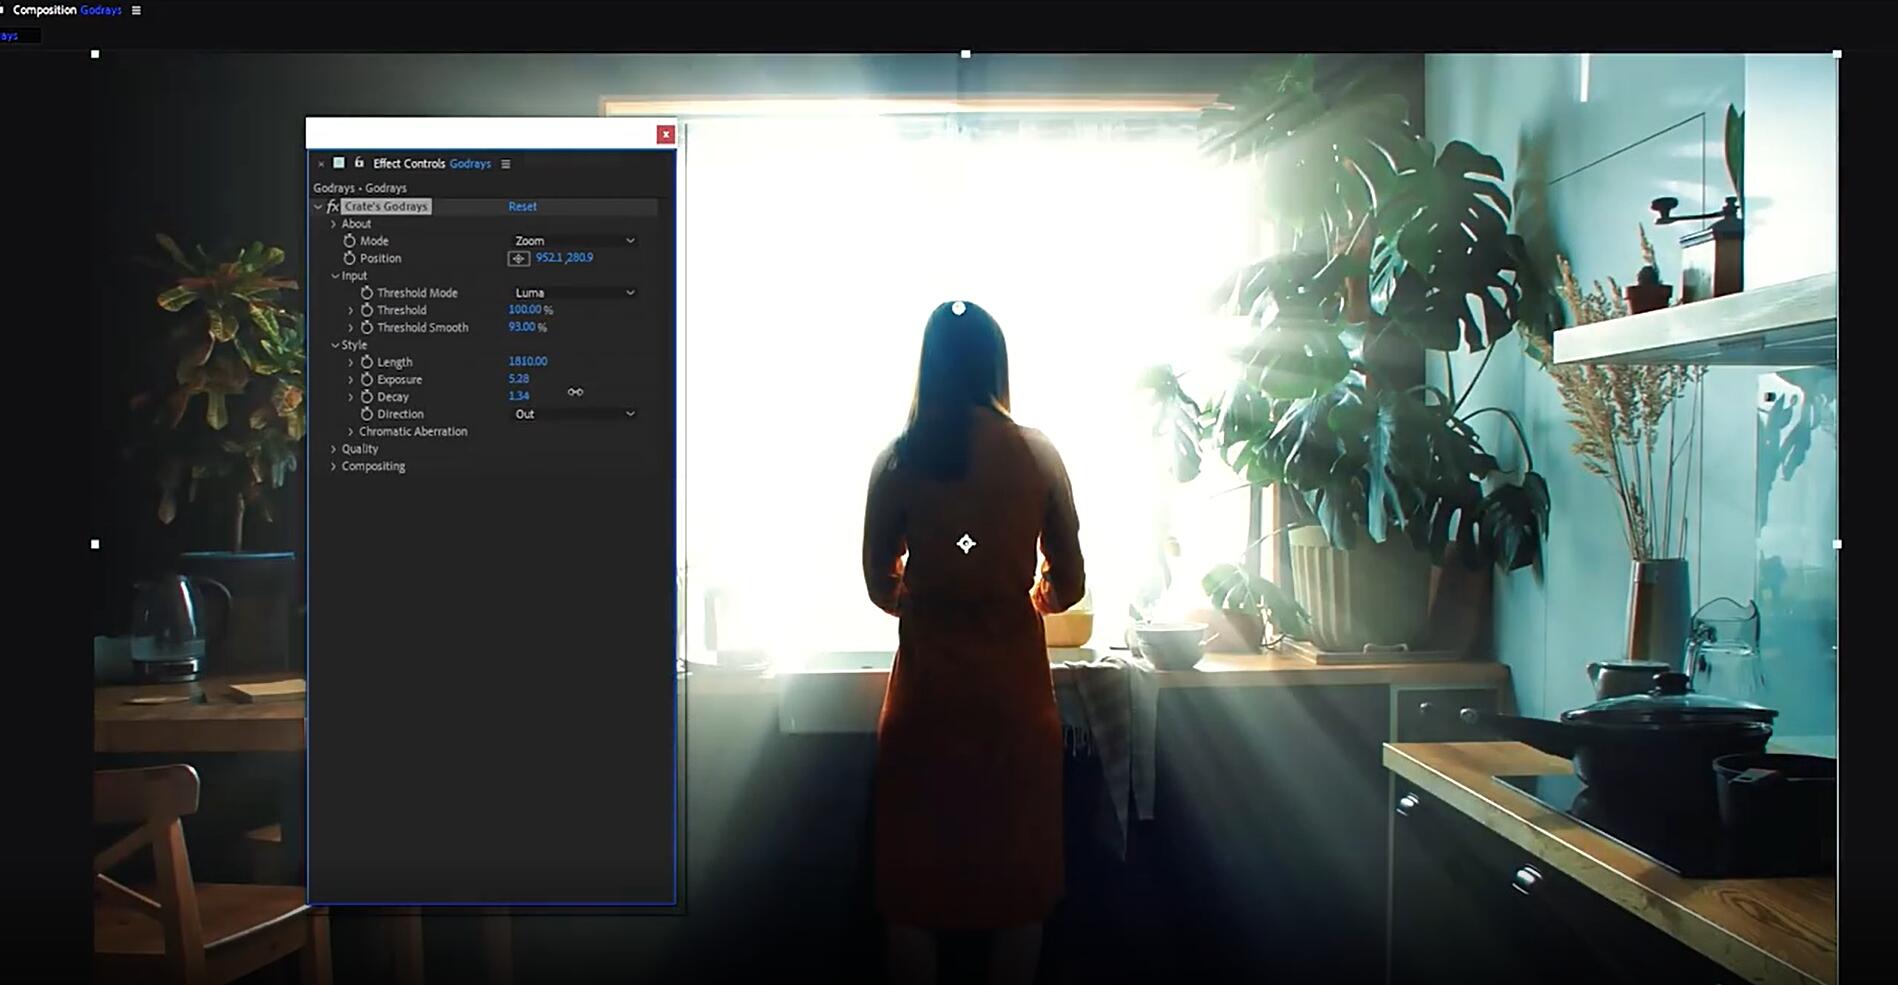1898x985 pixels.
Task: Toggle the Position stopwatch keyframe icon
Action: pos(349,258)
